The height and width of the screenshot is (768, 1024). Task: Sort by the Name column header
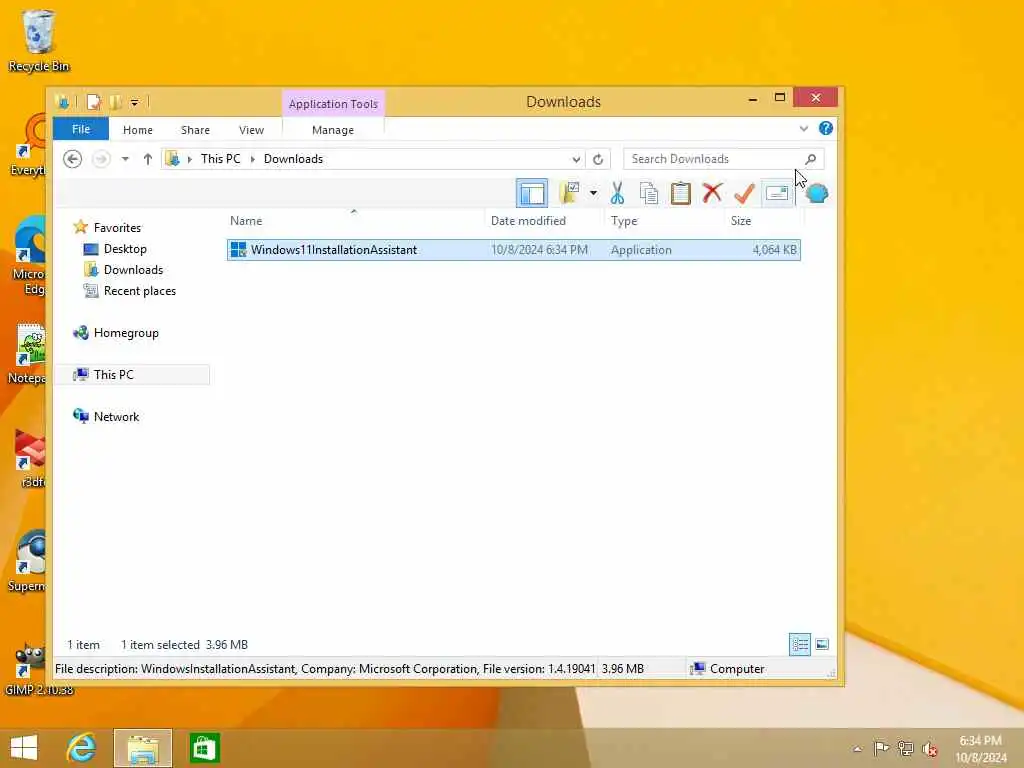click(x=246, y=221)
